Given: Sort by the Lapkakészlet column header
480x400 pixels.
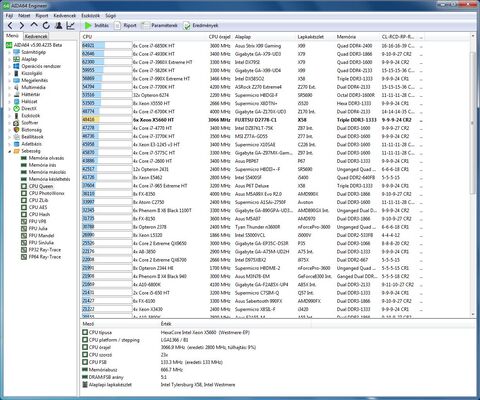Looking at the screenshot, I should coord(310,37).
